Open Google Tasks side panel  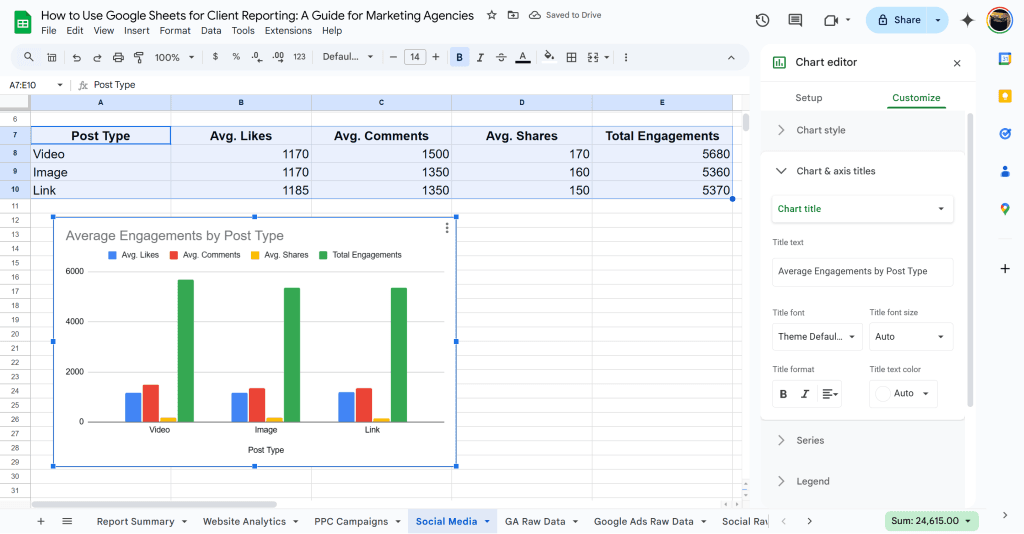click(1005, 134)
